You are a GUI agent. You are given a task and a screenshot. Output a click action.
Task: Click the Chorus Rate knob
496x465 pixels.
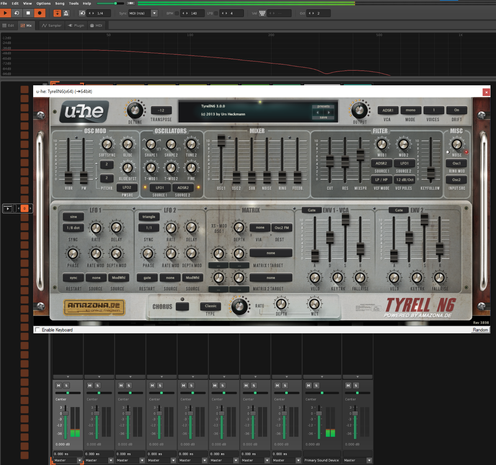(x=239, y=307)
